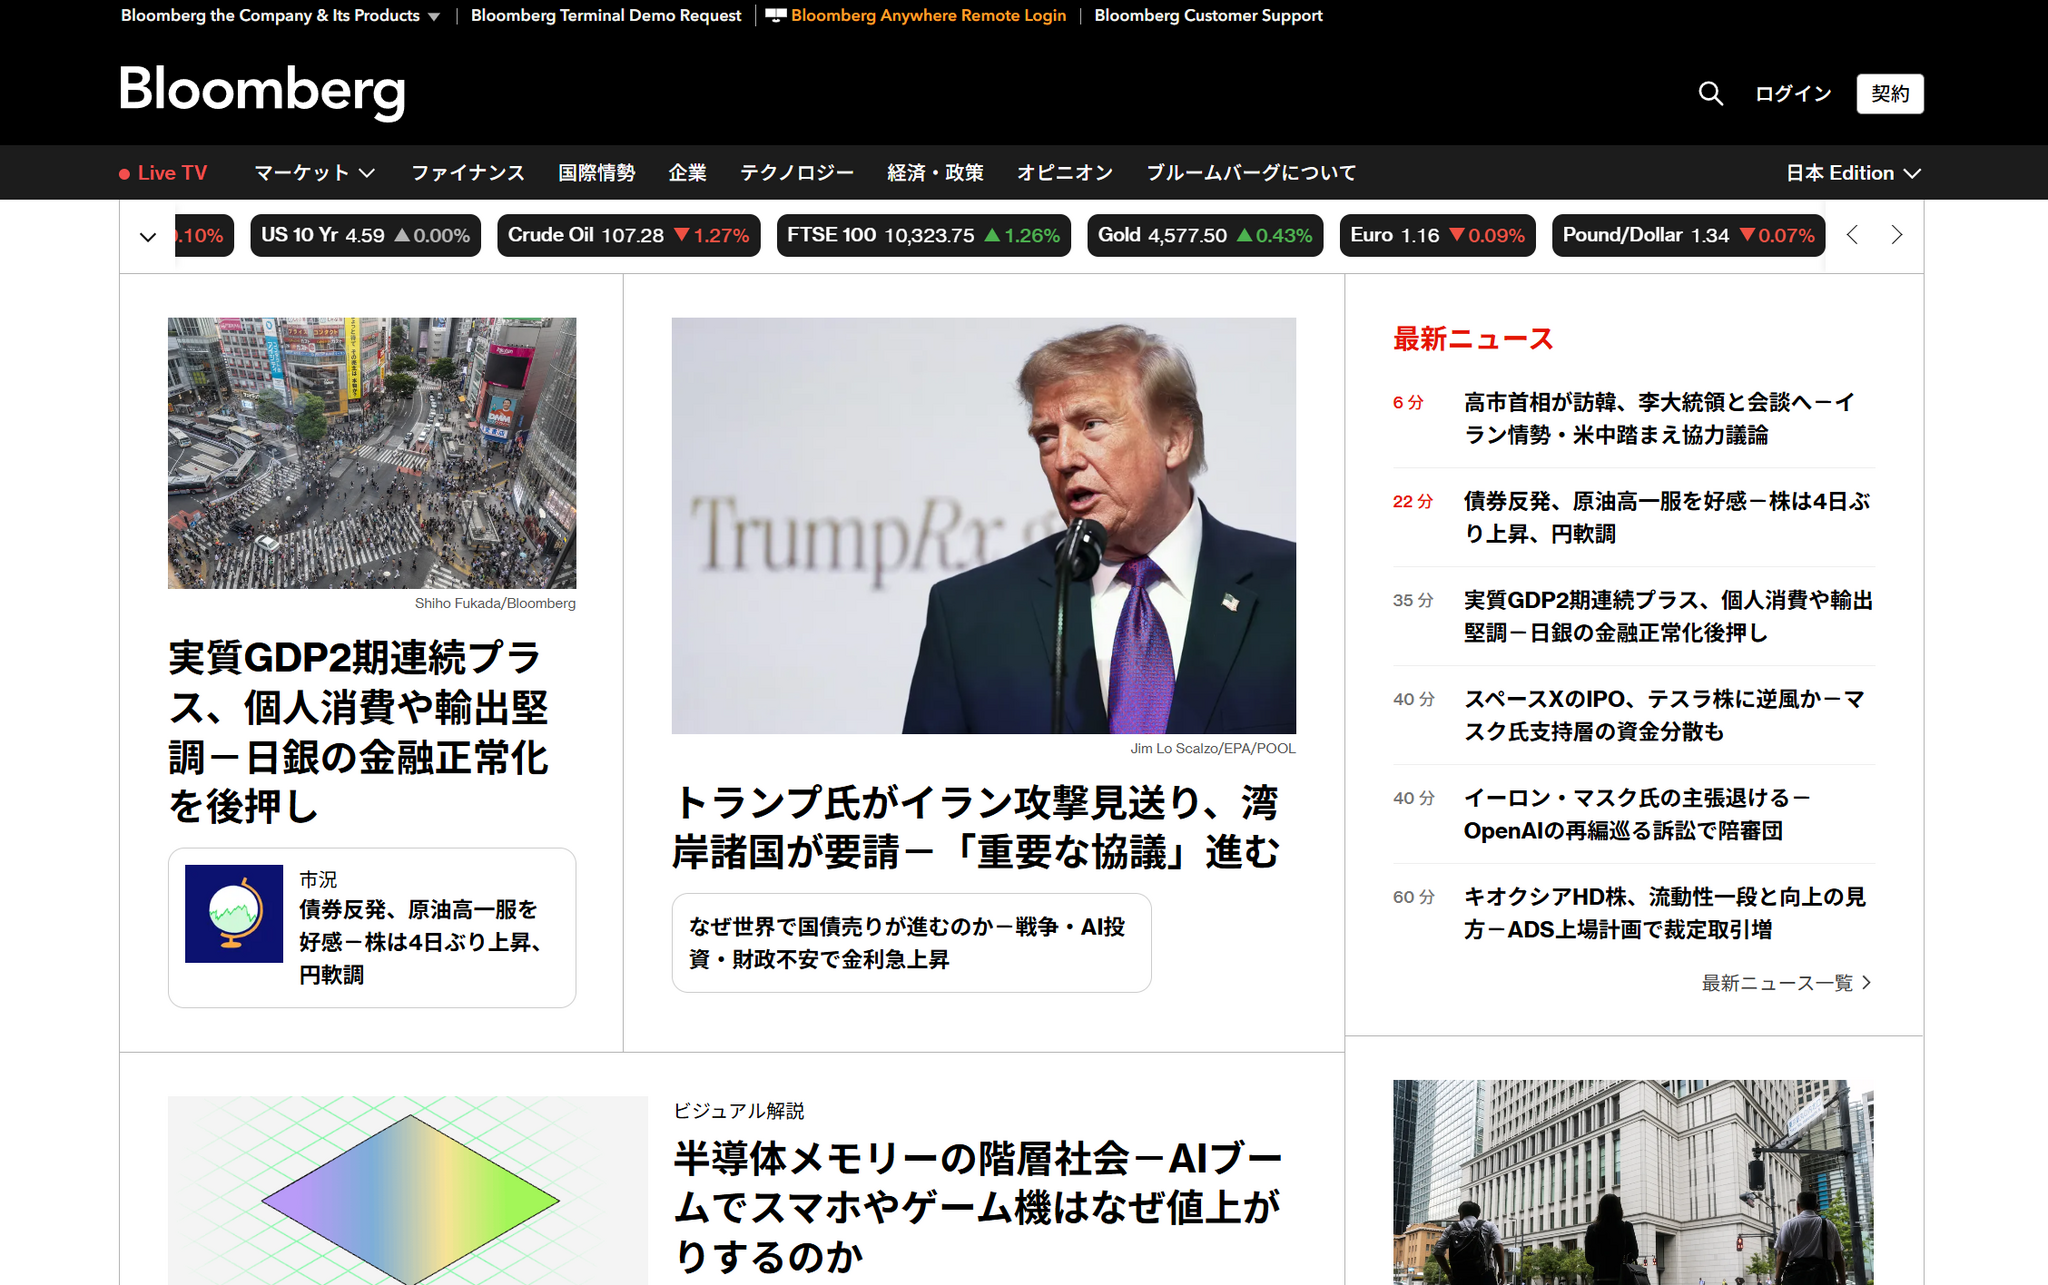Open the Live TV link
2048x1285 pixels.
pos(172,173)
